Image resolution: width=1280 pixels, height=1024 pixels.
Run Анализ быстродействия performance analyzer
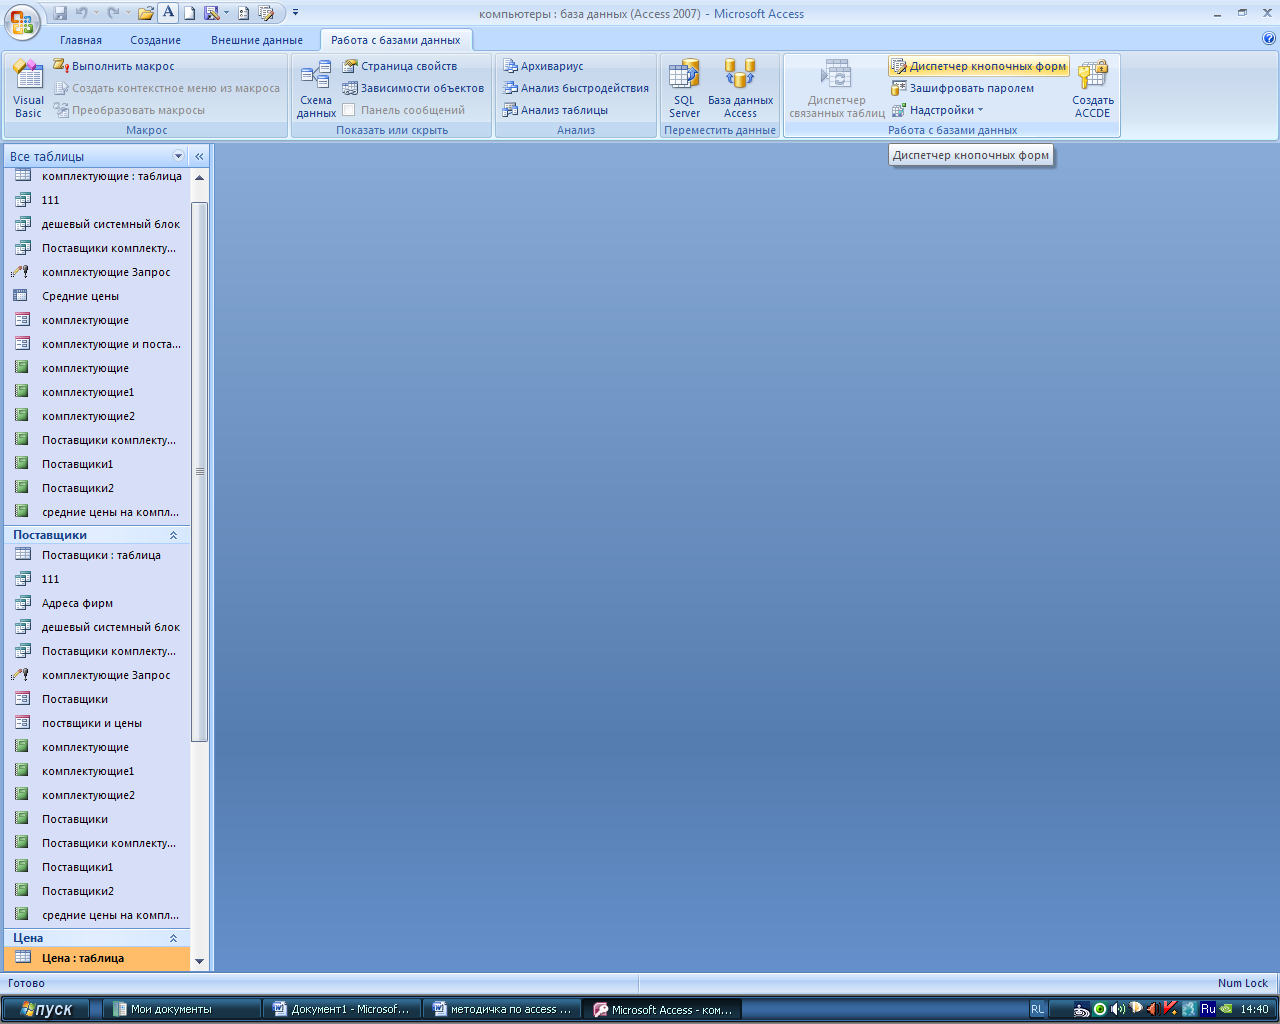pyautogui.click(x=575, y=88)
